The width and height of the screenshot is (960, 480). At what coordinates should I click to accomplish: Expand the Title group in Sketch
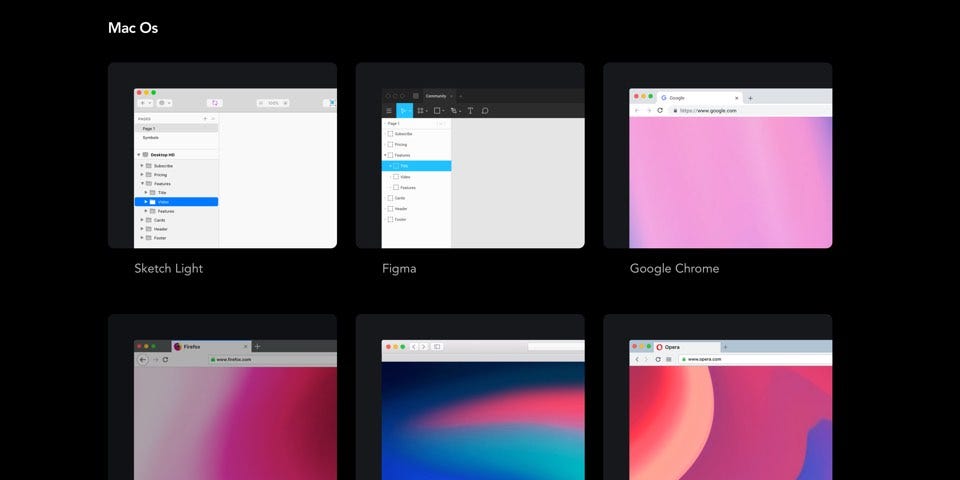[x=146, y=192]
